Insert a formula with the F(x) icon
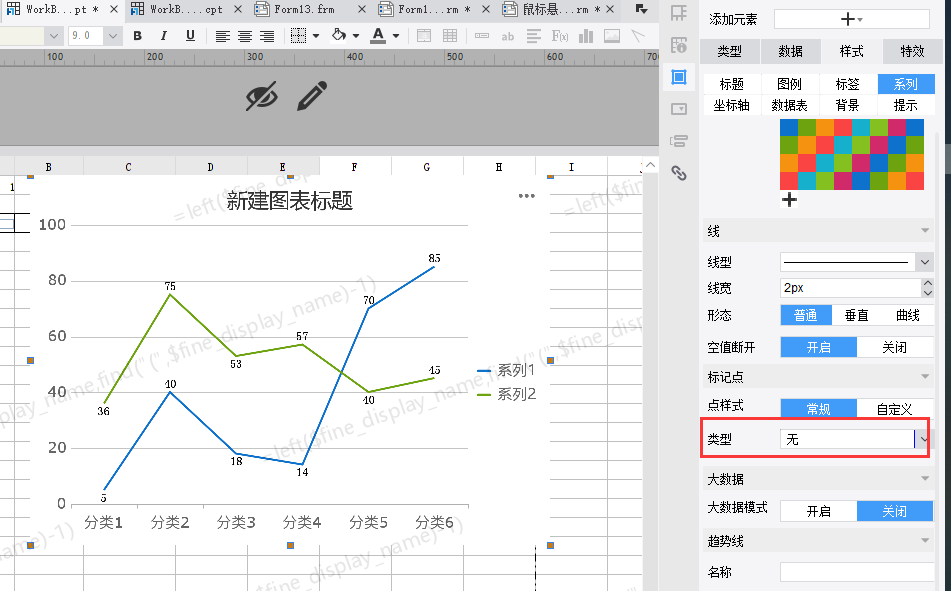This screenshot has width=951, height=591. click(559, 36)
